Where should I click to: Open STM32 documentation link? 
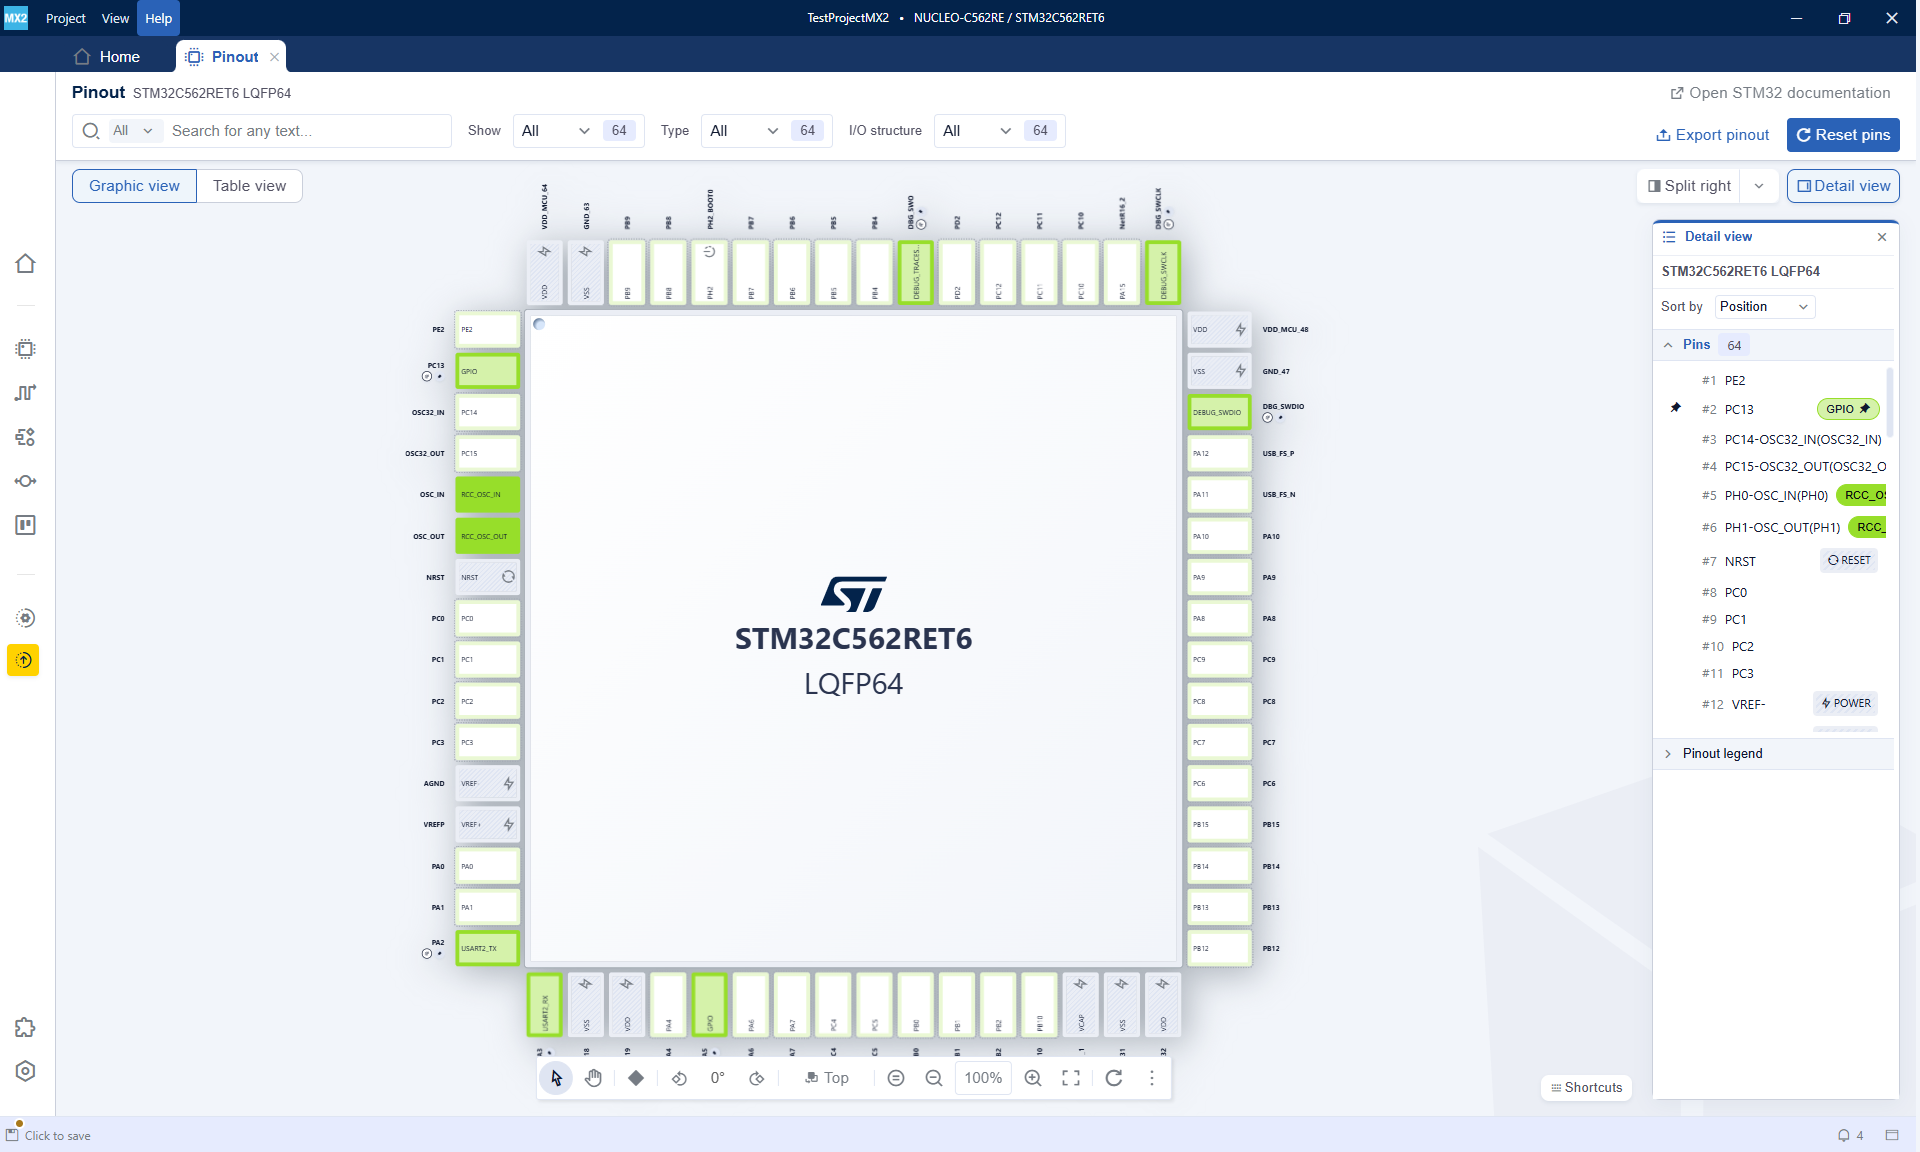(1780, 93)
